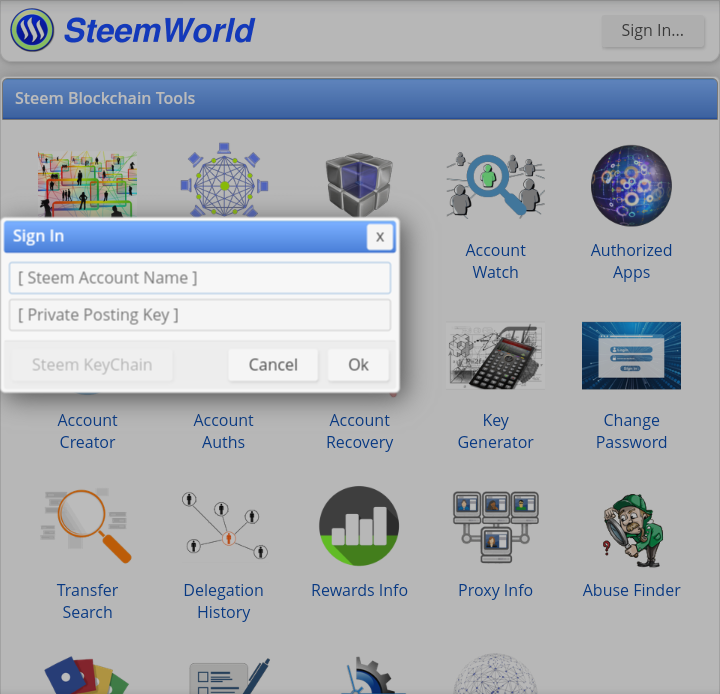Click the Account Creator link text

click(87, 431)
